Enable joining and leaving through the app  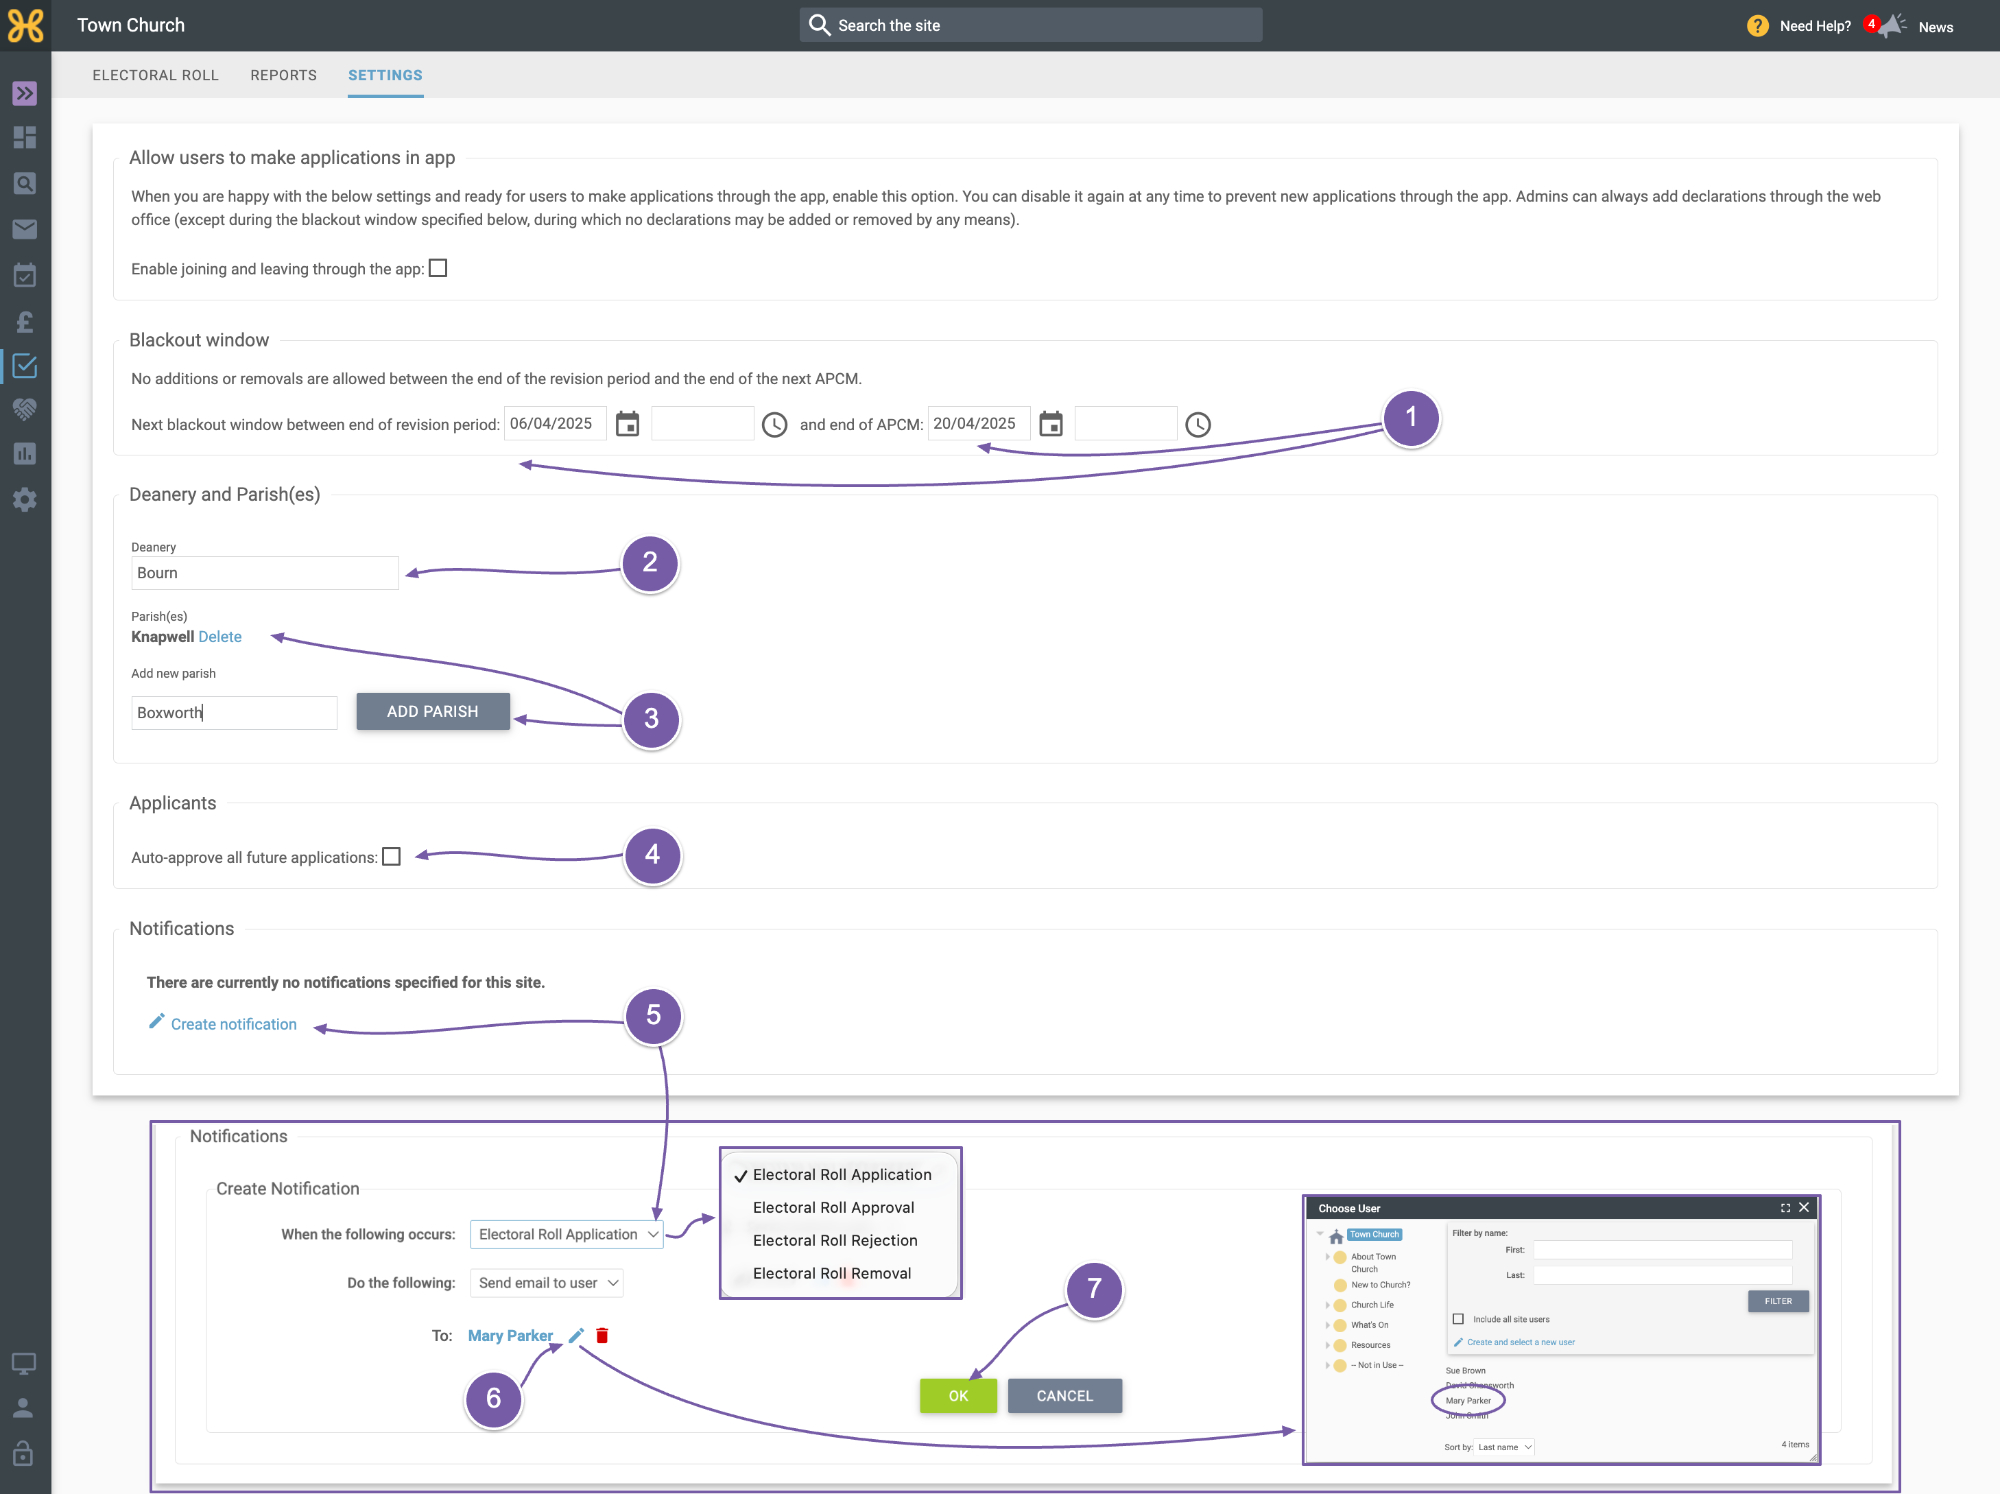click(x=438, y=268)
